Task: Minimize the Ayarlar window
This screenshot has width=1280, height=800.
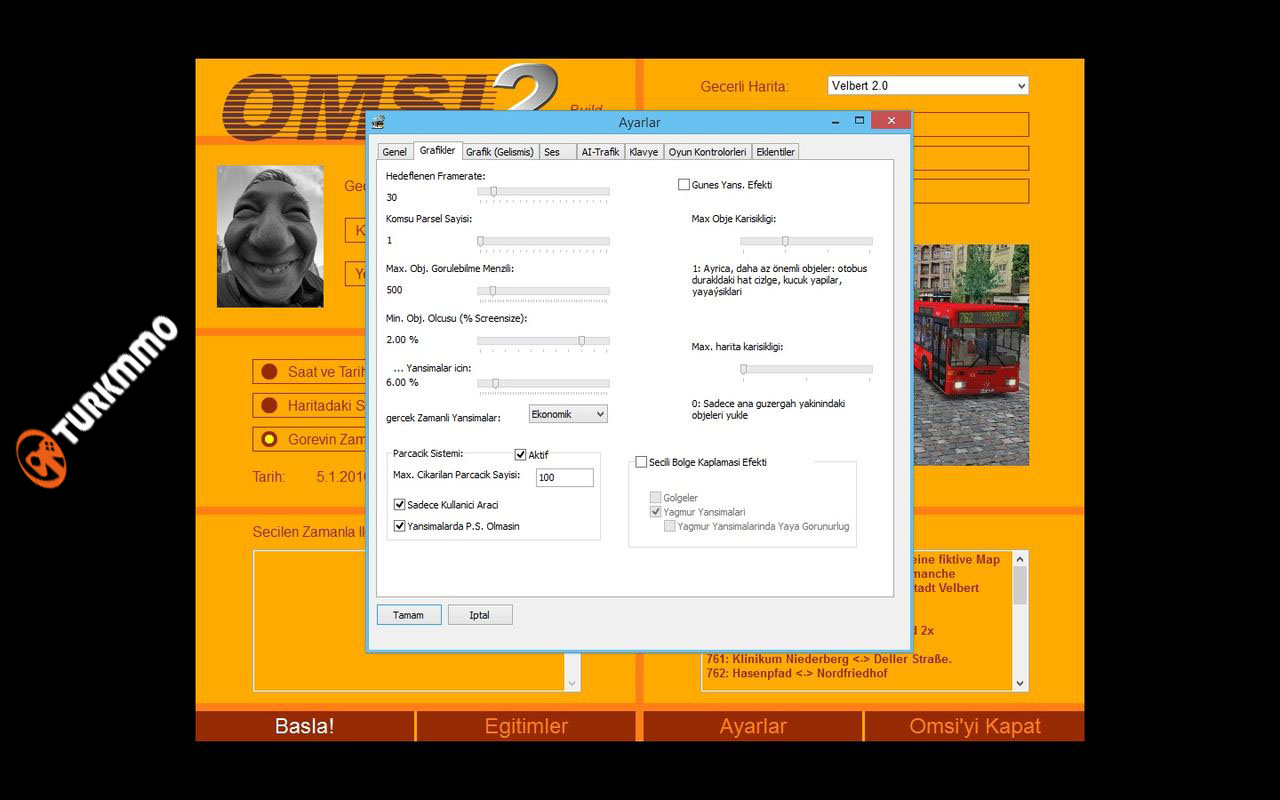Action: (836, 121)
